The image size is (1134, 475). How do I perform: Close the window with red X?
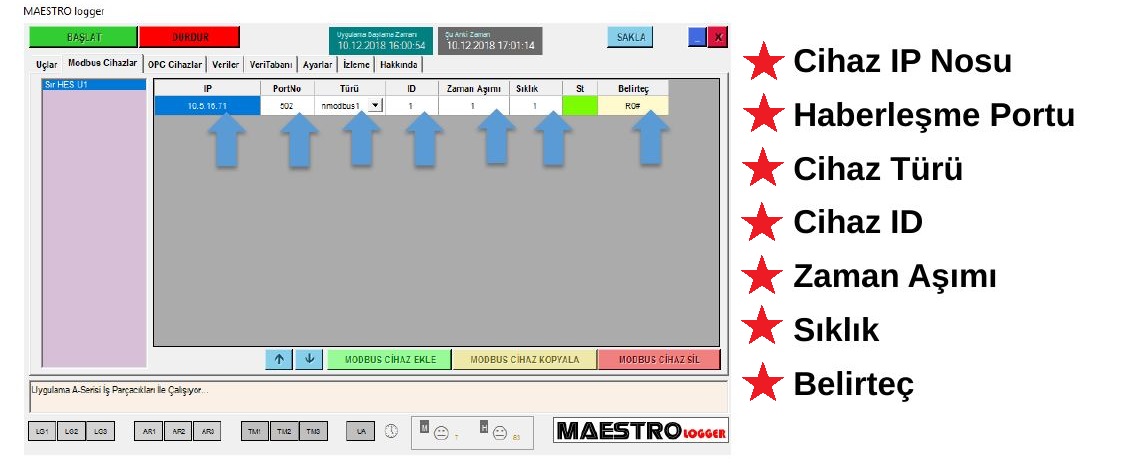point(717,38)
